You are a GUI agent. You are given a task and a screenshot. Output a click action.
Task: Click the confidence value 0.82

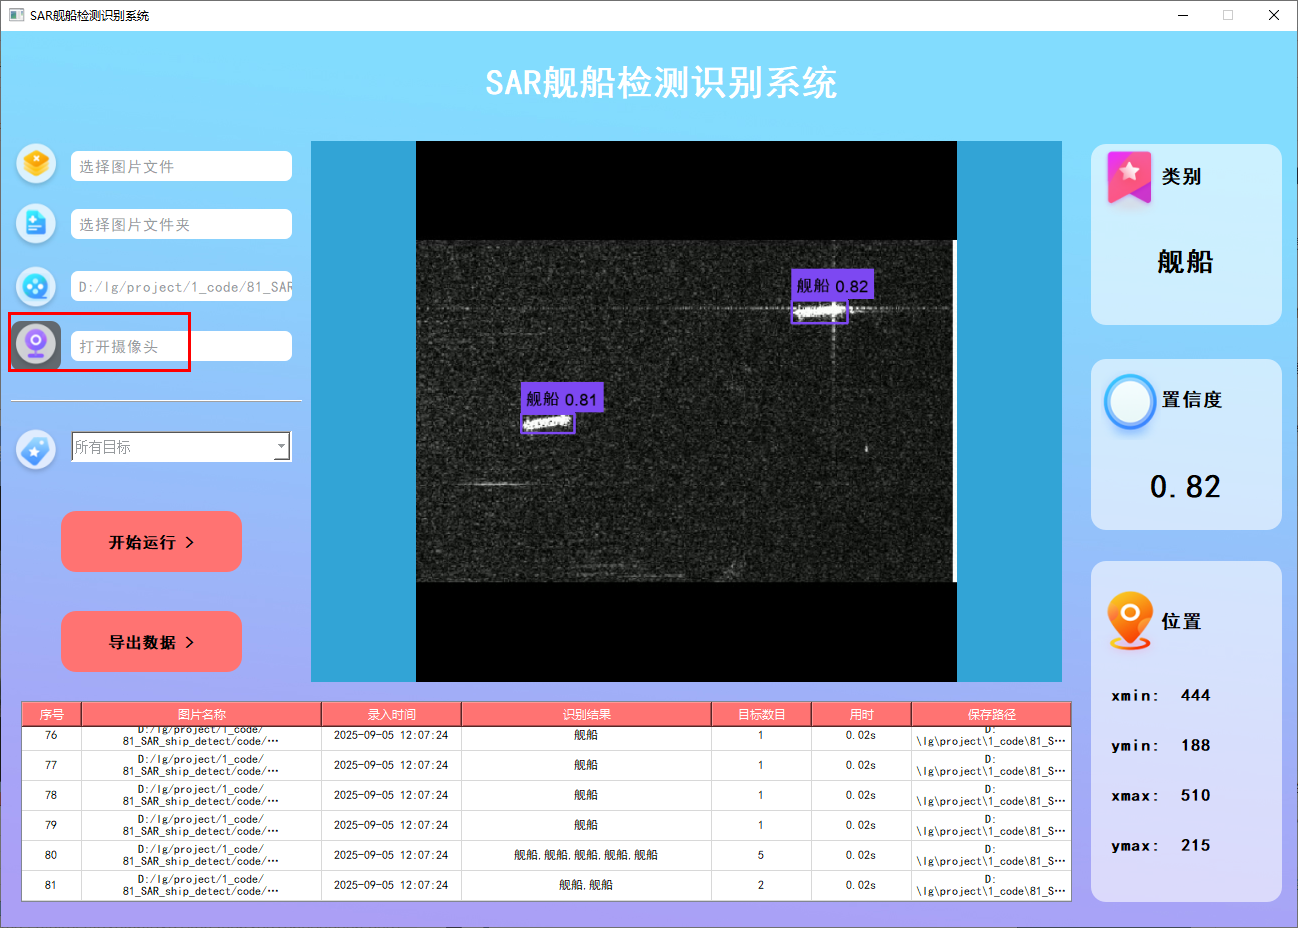(1185, 487)
